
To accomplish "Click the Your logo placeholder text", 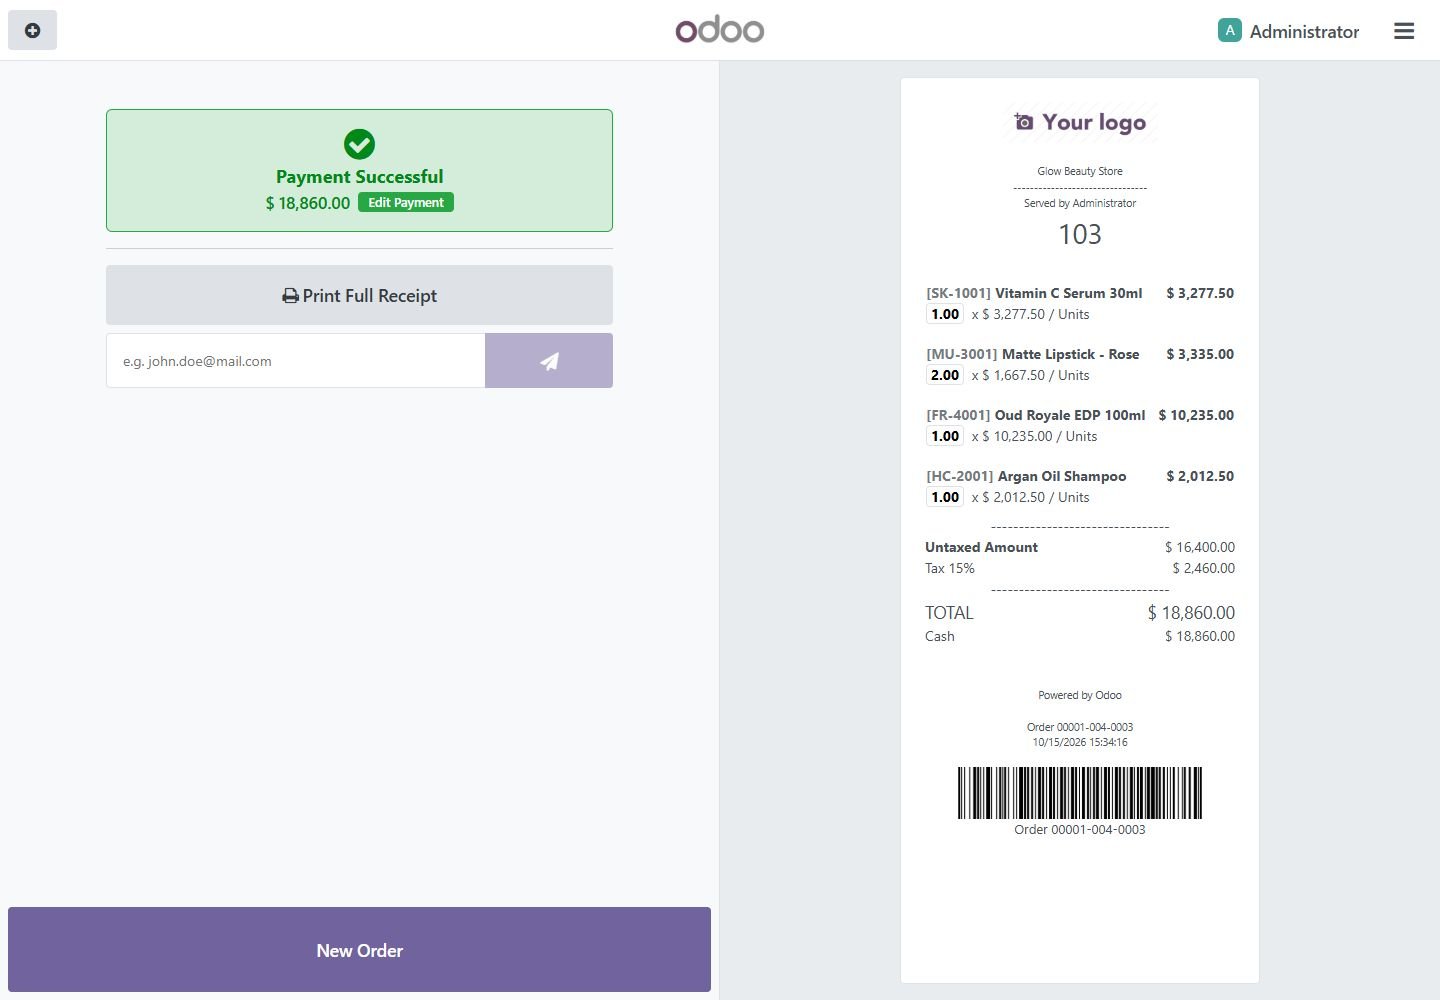I will (1094, 122).
